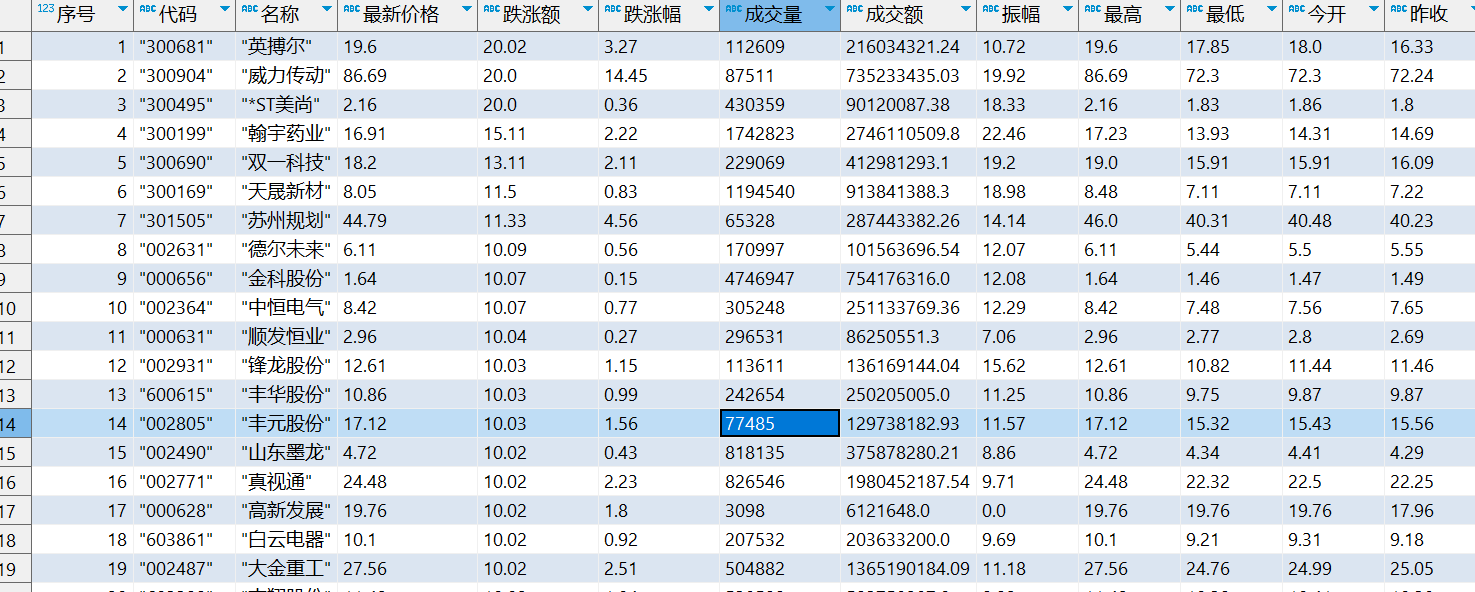Click the turnover cell 6121648.0
Image resolution: width=1475 pixels, height=592 pixels.
pyautogui.click(x=908, y=511)
